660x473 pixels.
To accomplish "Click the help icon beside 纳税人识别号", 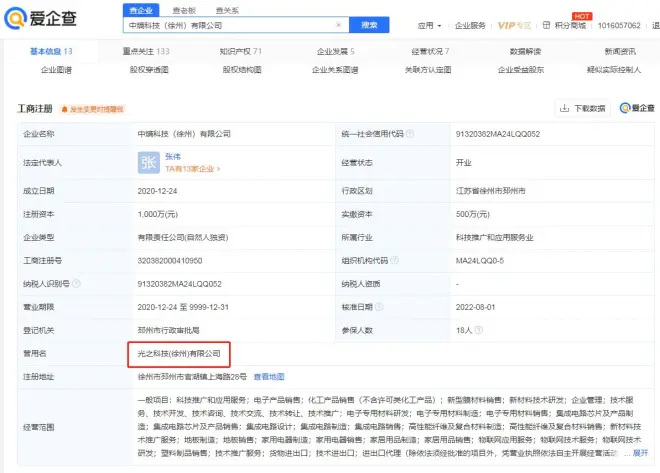I will point(76,283).
